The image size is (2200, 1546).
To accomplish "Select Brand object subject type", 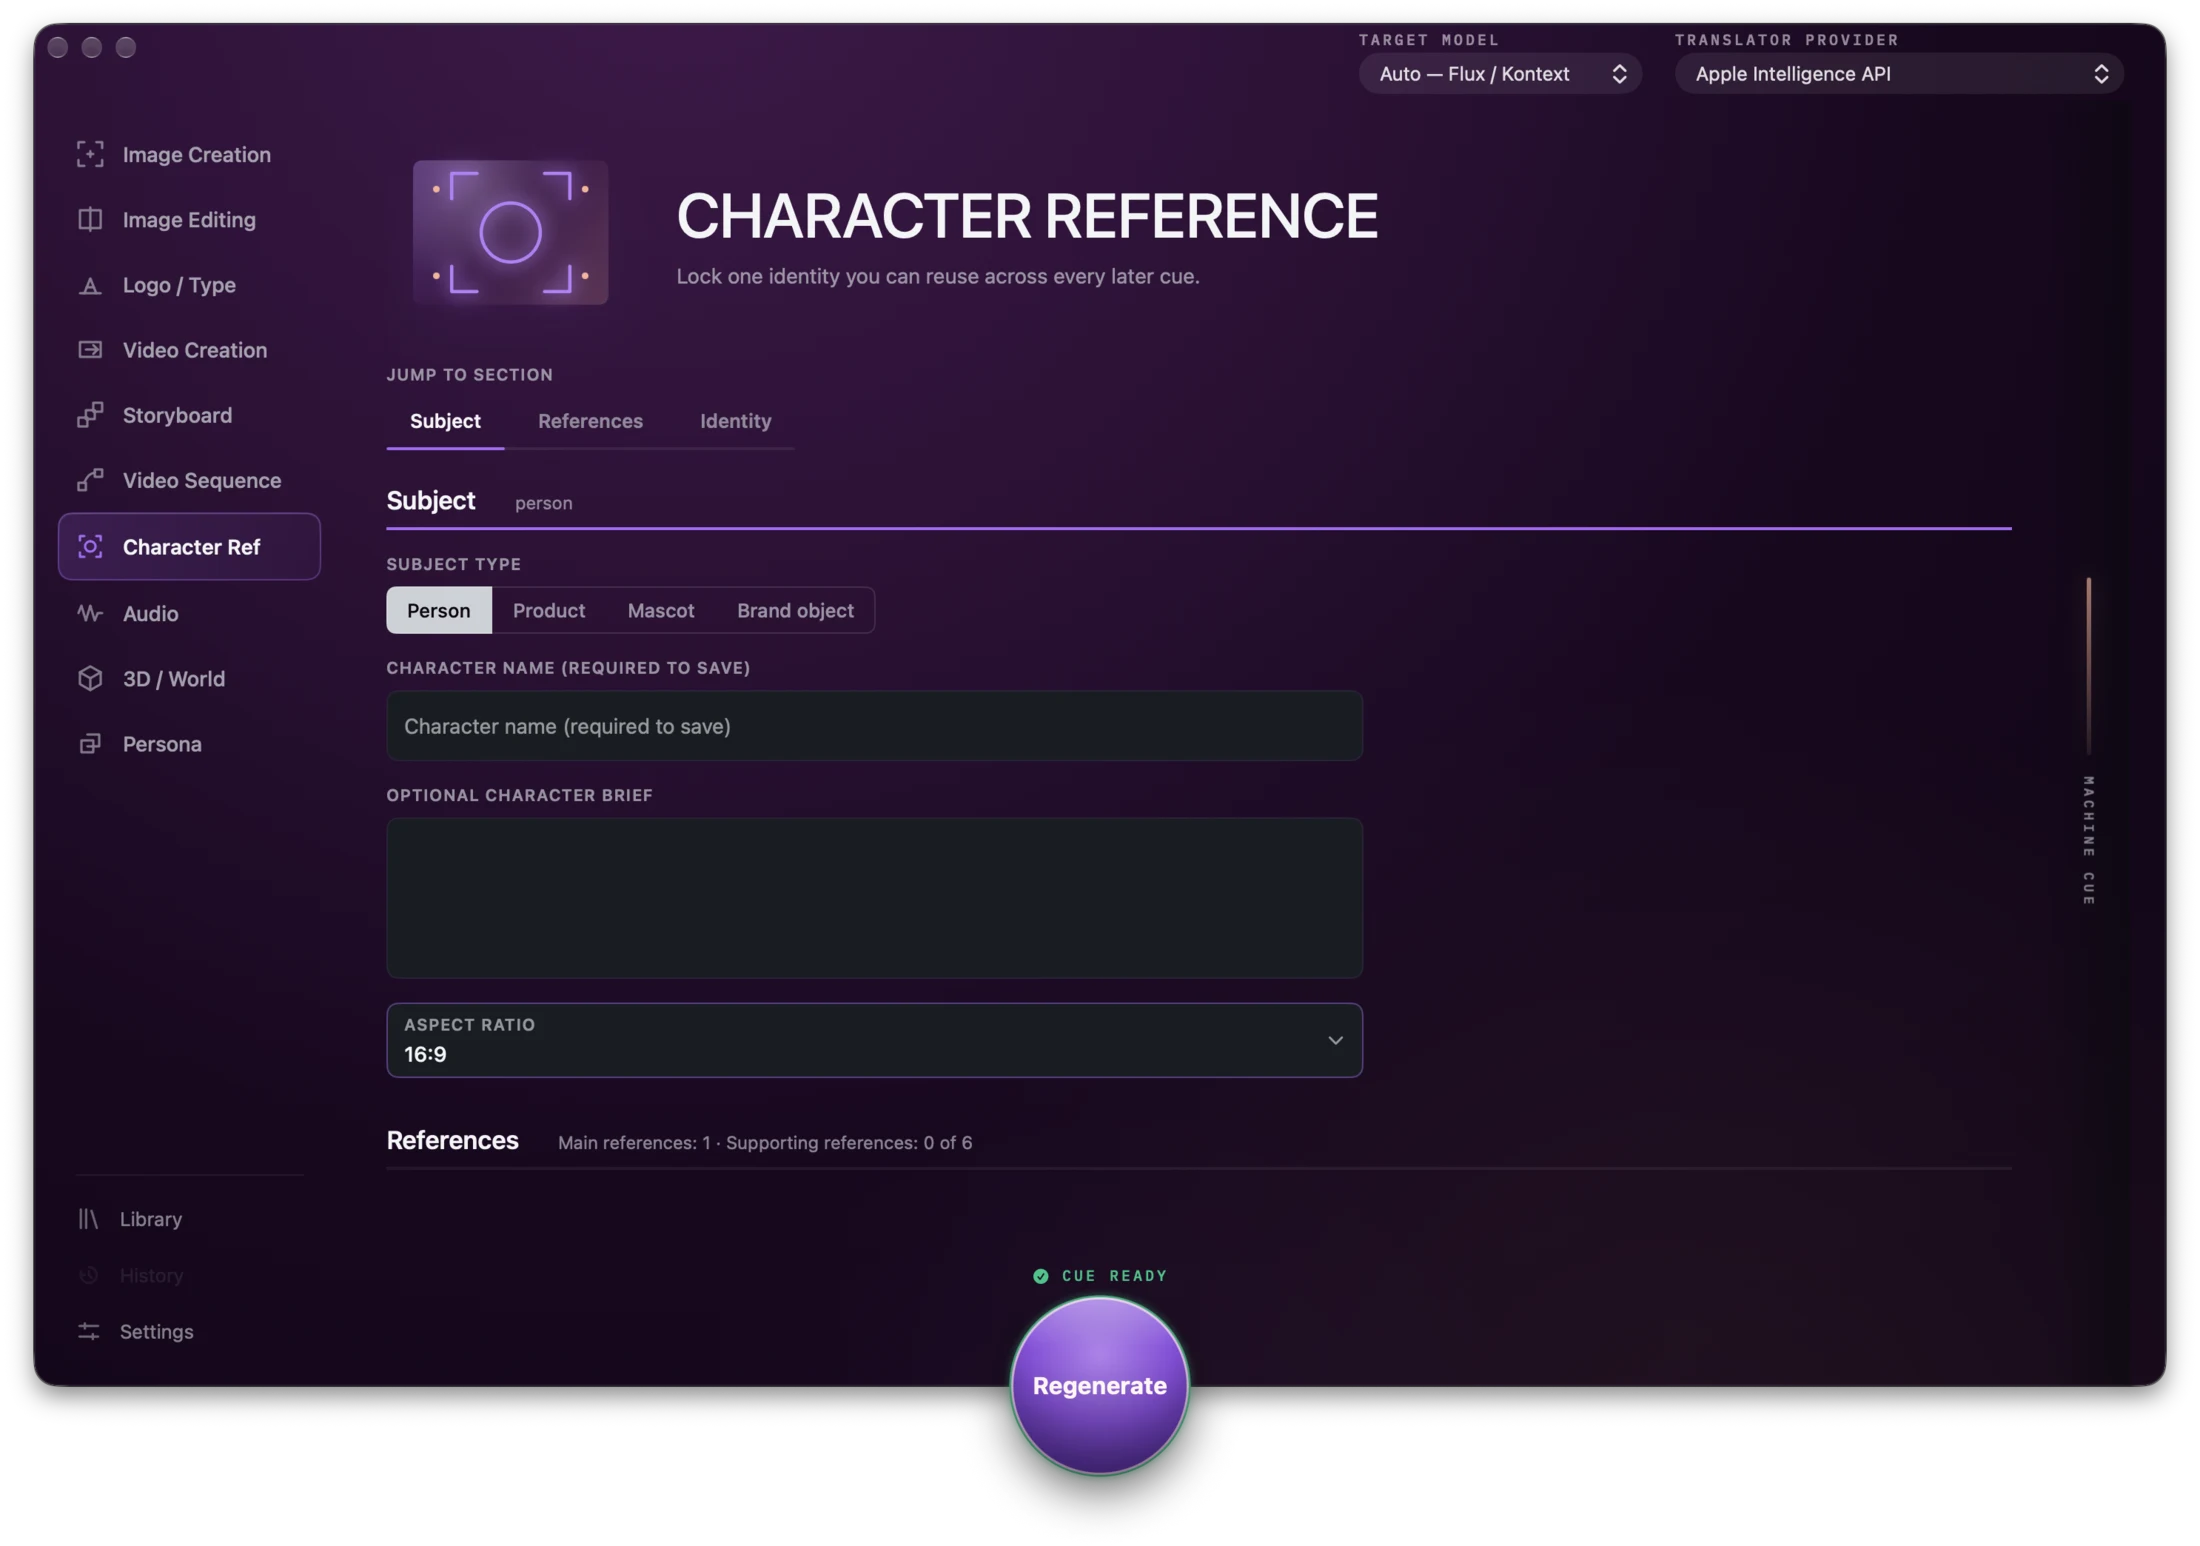I will click(x=795, y=610).
